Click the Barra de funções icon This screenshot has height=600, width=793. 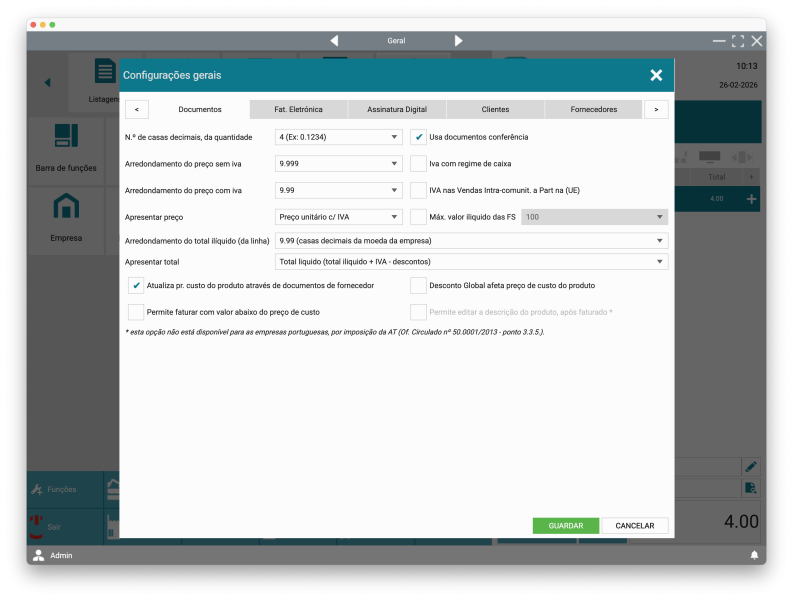pos(66,136)
